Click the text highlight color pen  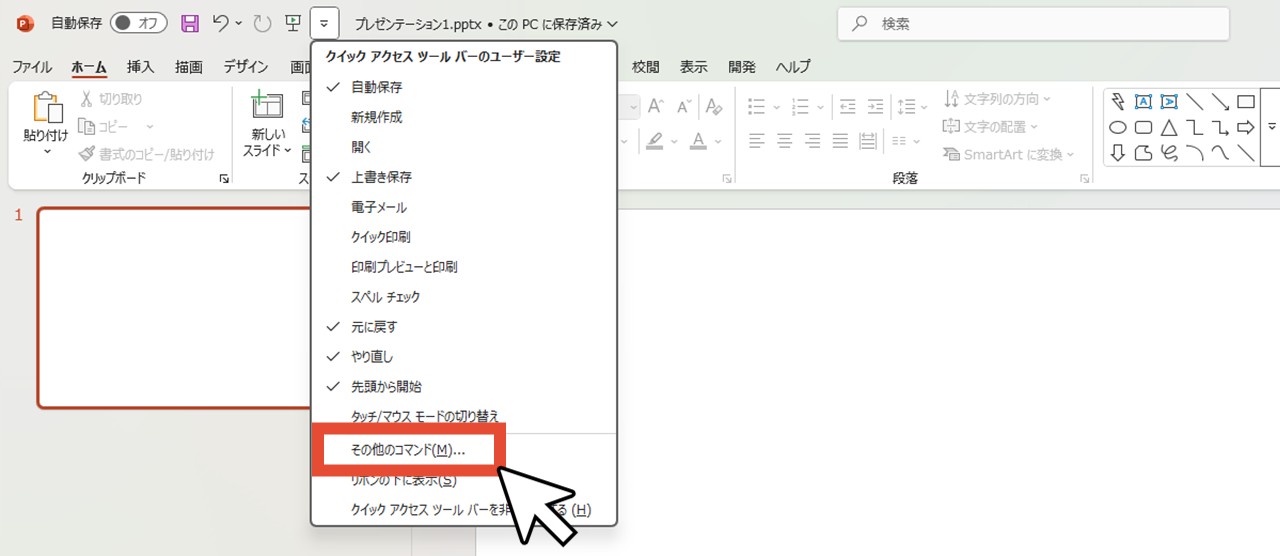(655, 140)
